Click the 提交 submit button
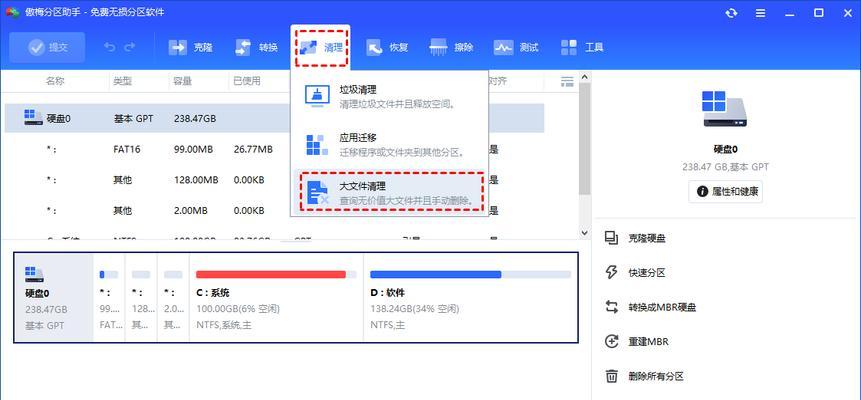The image size is (861, 400). (47, 47)
